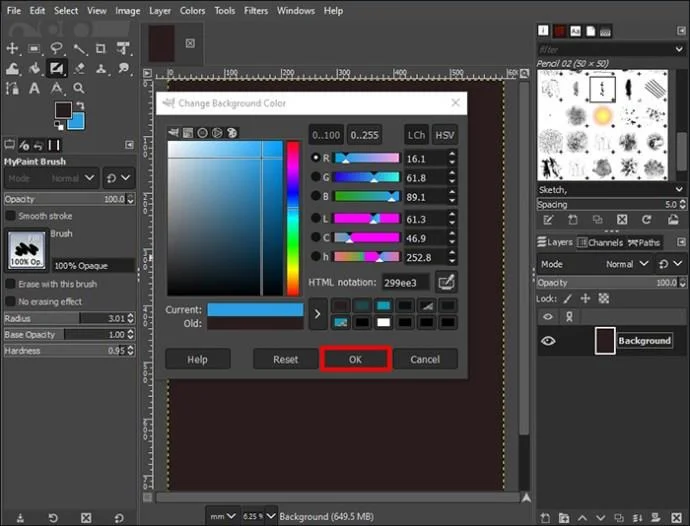Create a new layer

click(x=545, y=518)
